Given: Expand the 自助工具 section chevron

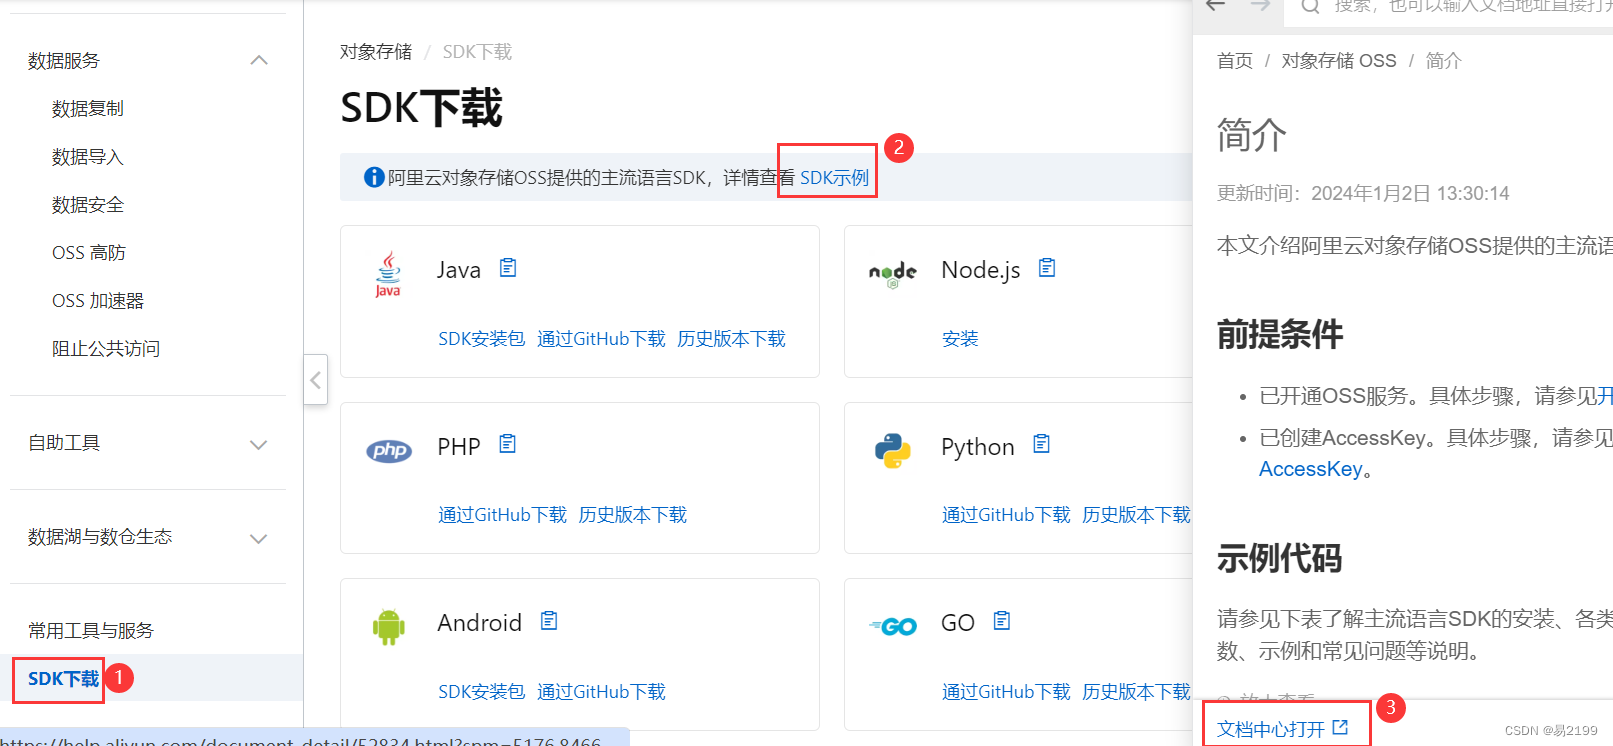Looking at the screenshot, I should (x=259, y=445).
